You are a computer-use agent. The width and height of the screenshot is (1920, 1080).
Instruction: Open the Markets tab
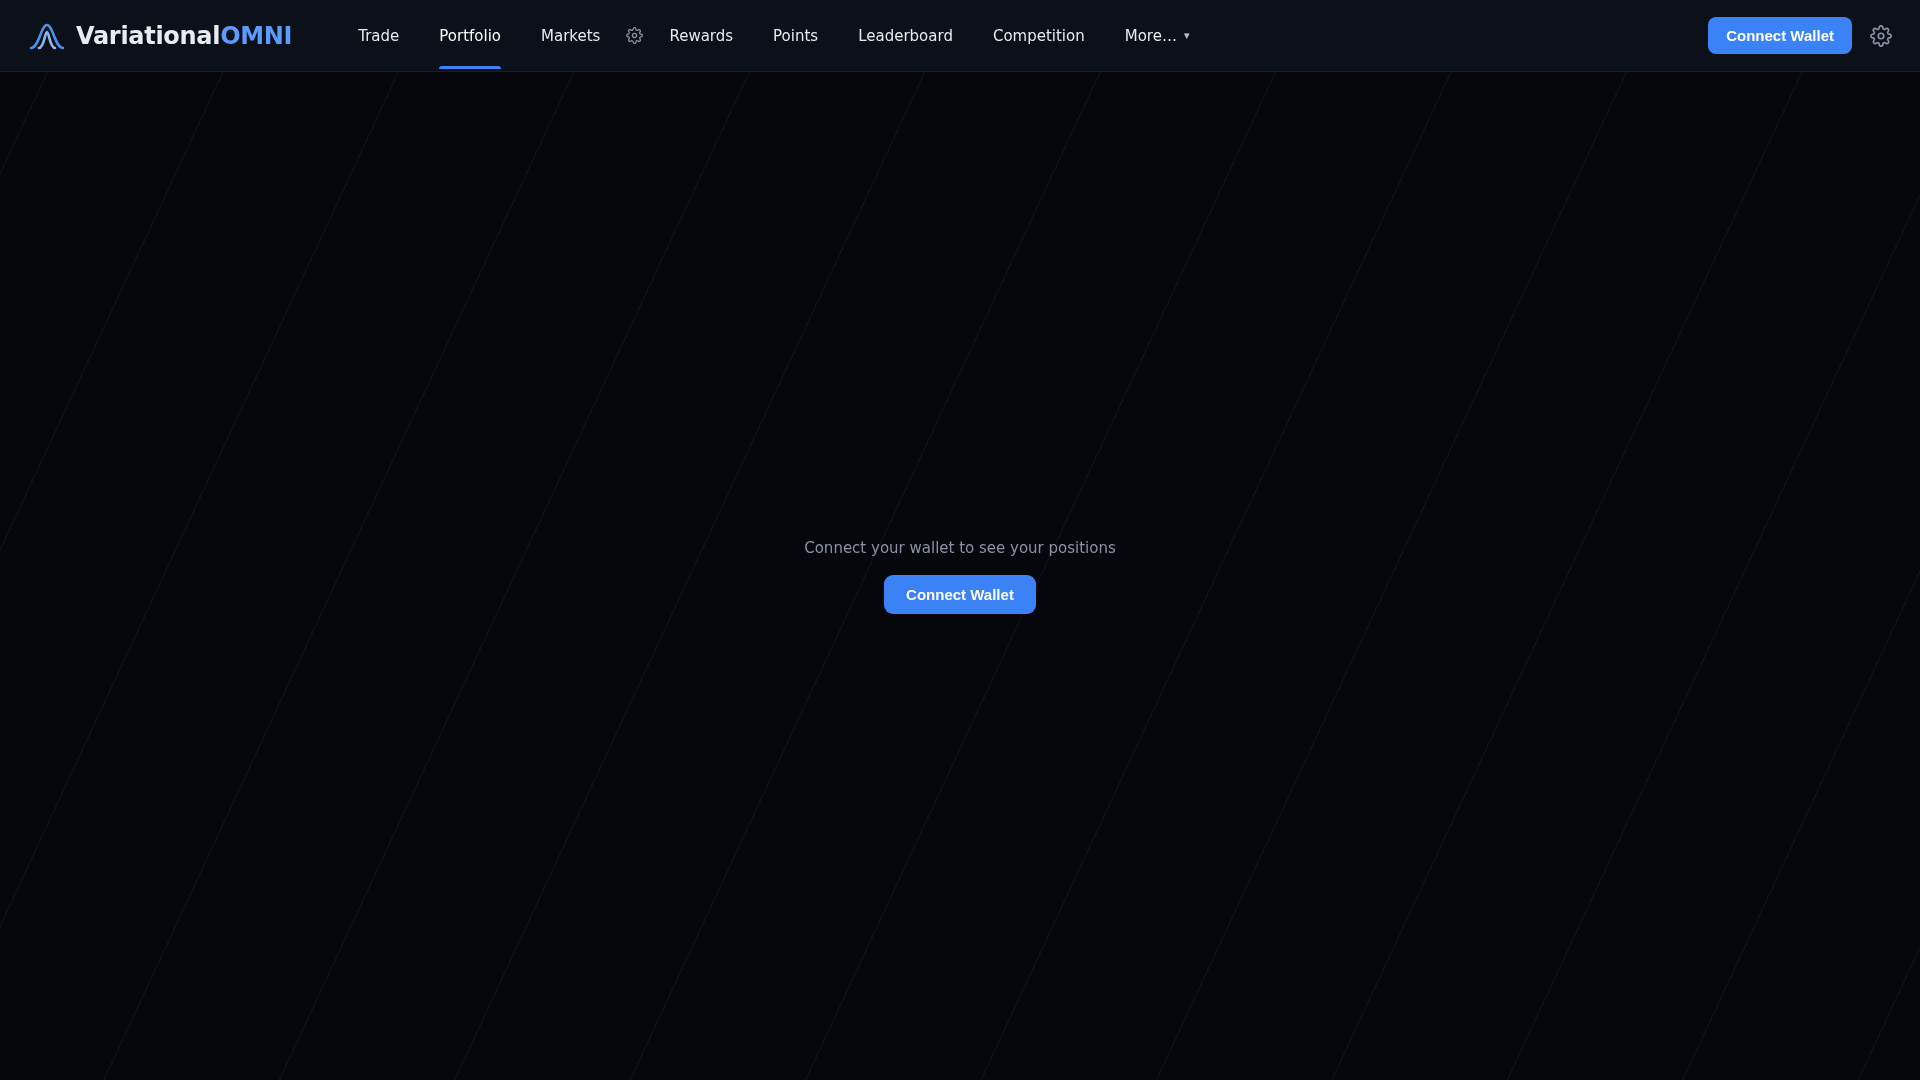tap(570, 36)
